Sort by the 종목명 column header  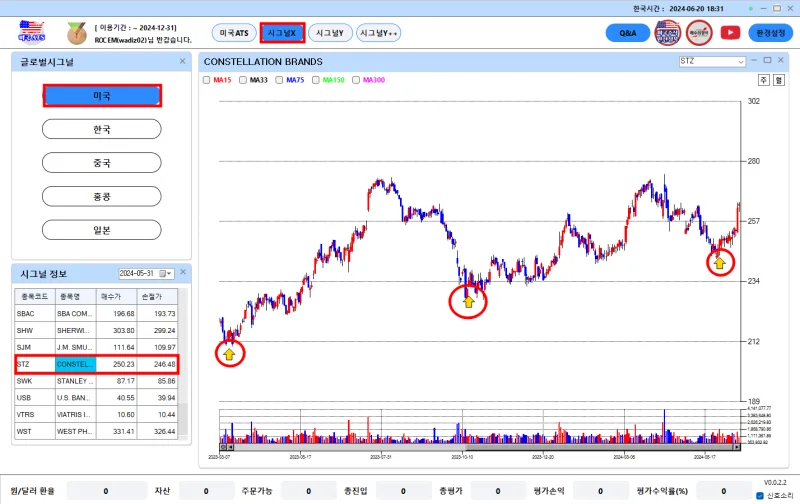click(x=76, y=296)
